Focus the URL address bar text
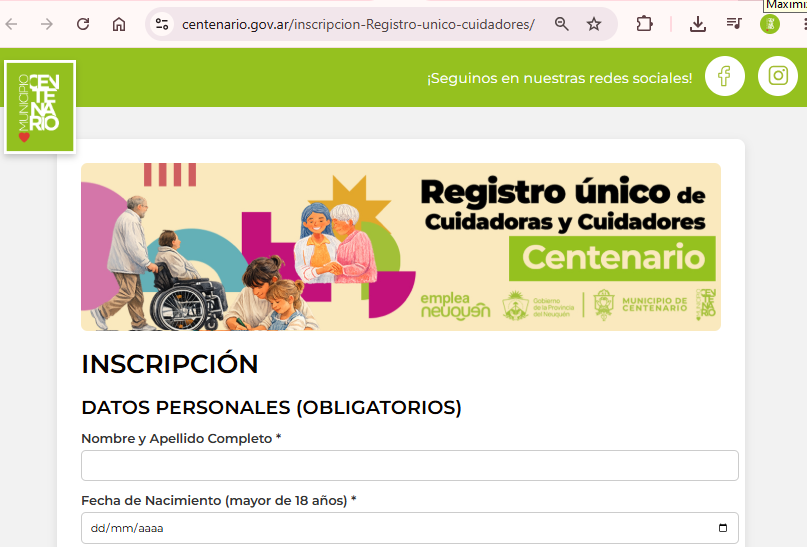 [x=358, y=24]
